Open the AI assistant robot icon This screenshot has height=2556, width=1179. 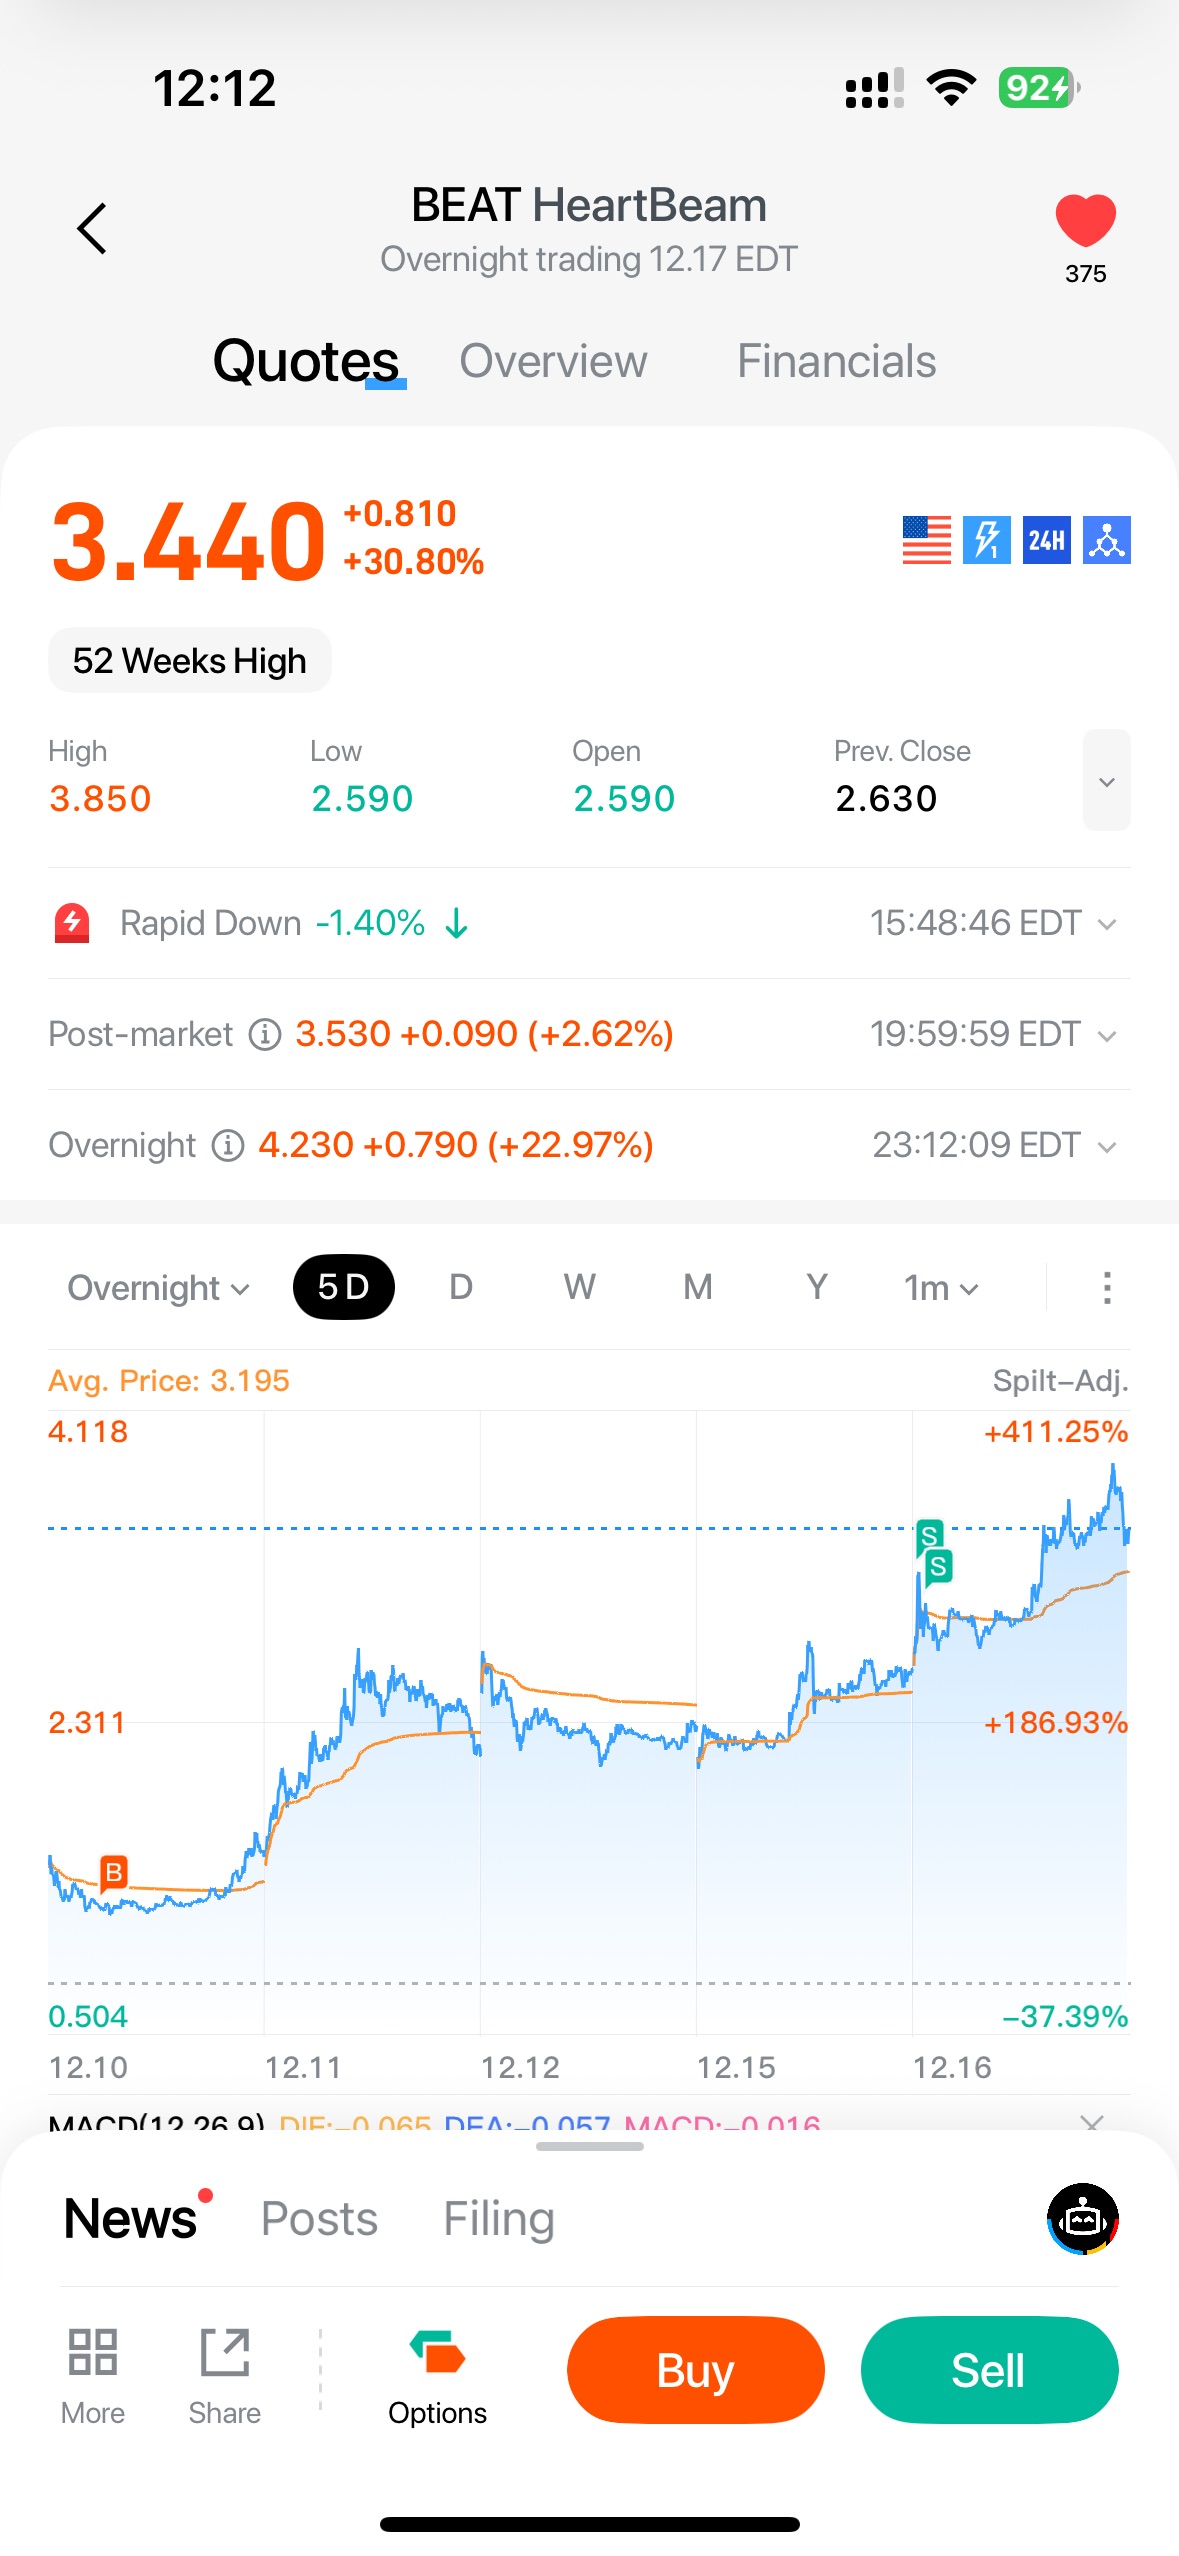point(1083,2218)
